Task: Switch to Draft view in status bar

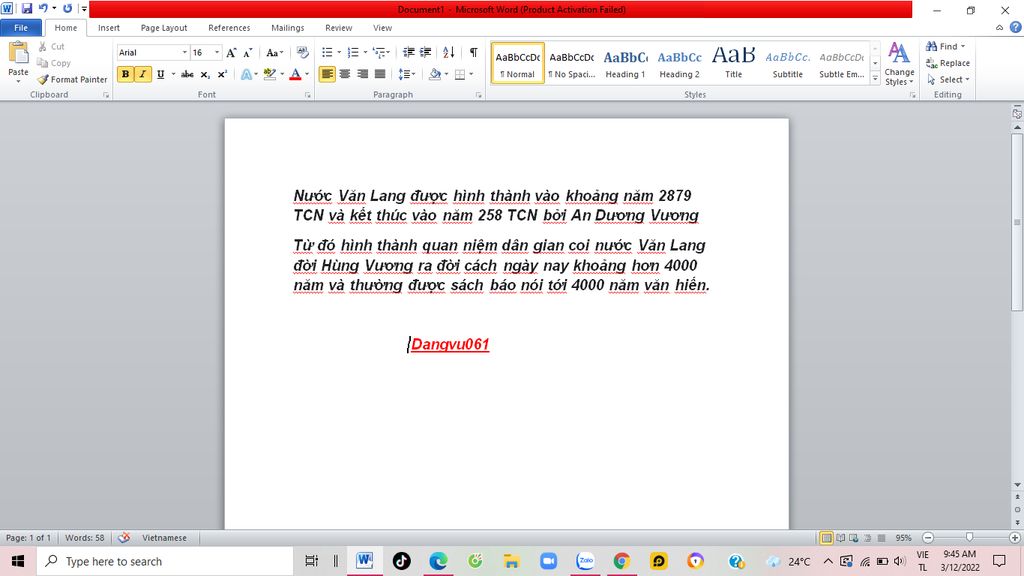Action: 881,537
